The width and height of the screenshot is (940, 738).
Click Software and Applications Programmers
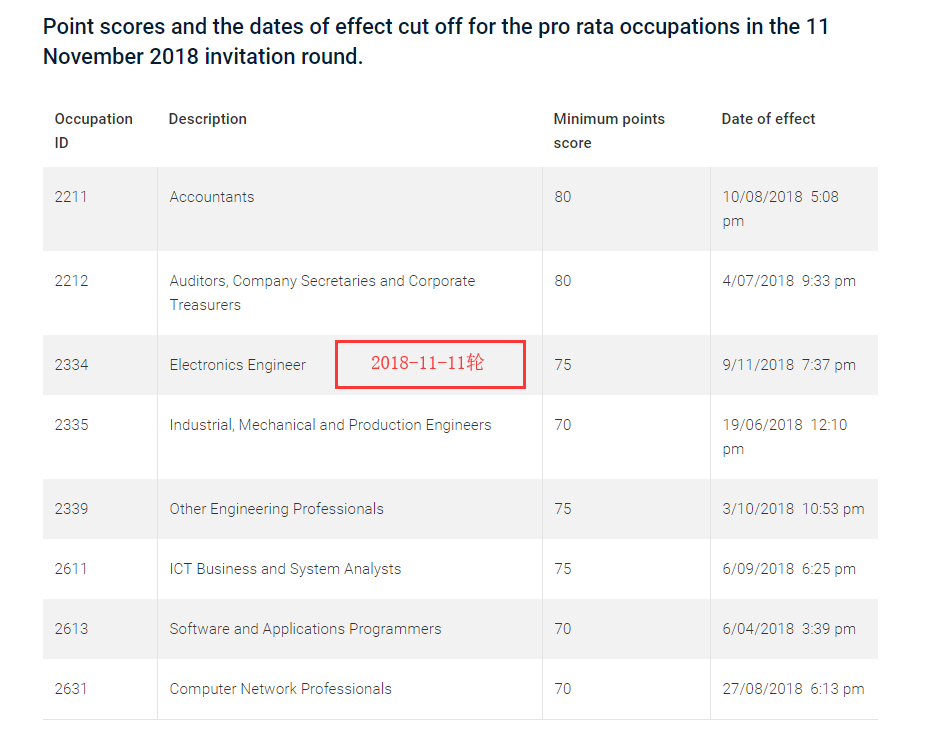[x=305, y=629]
